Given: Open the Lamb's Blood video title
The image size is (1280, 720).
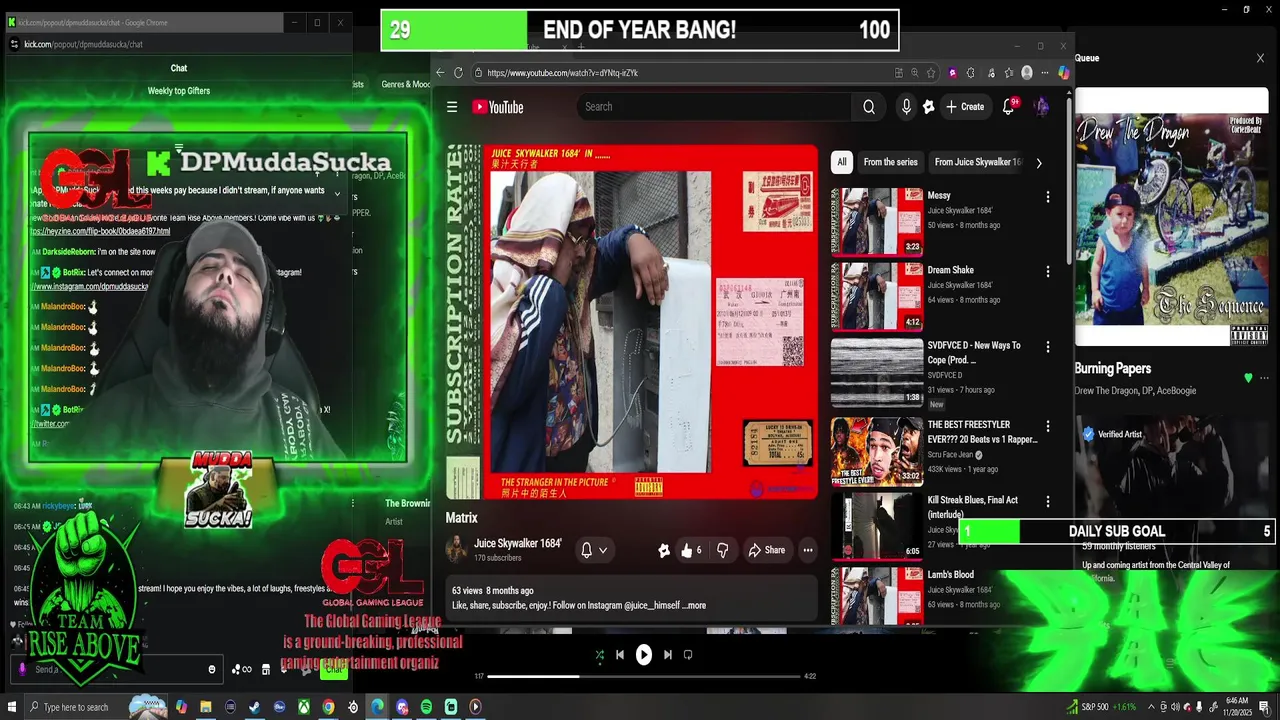Looking at the screenshot, I should pos(950,575).
